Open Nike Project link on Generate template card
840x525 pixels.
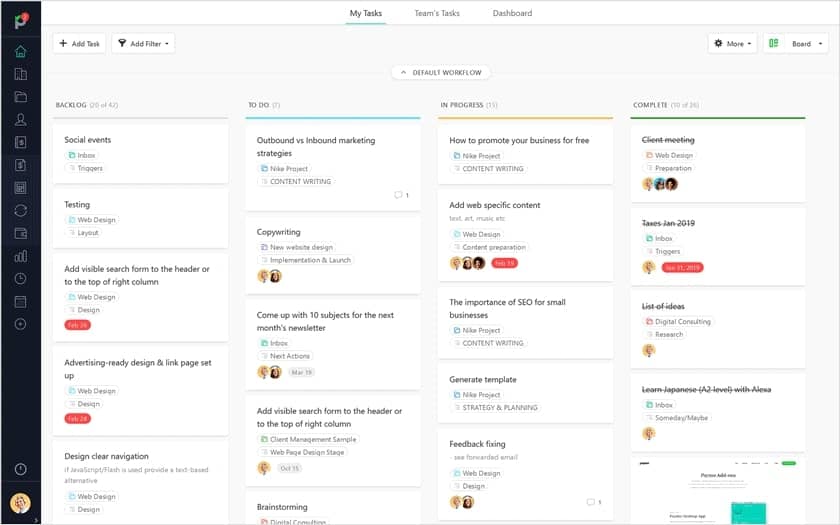(481, 394)
